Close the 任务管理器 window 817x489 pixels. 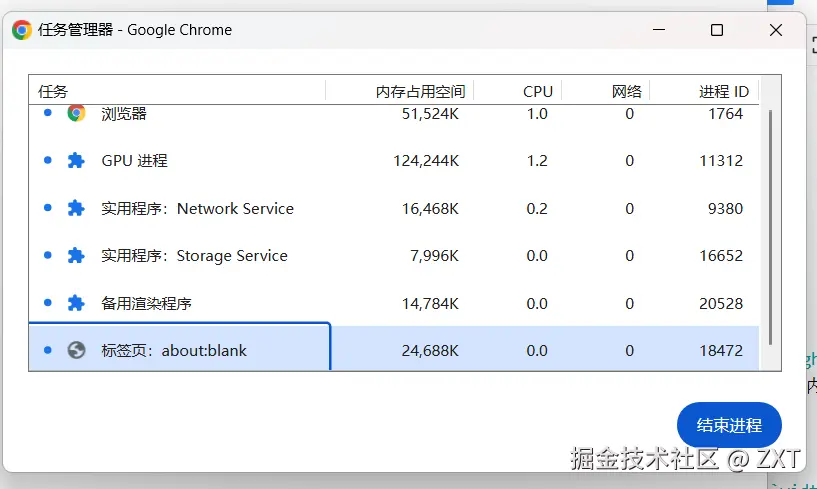(776, 30)
